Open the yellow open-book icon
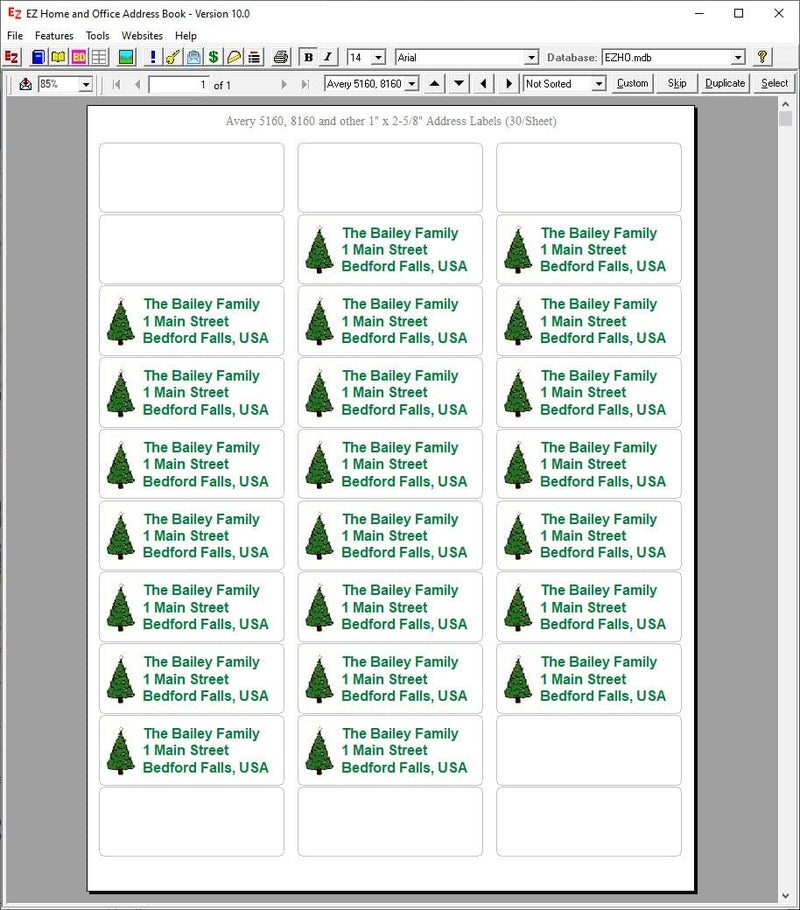The height and width of the screenshot is (910, 800). [x=58, y=57]
